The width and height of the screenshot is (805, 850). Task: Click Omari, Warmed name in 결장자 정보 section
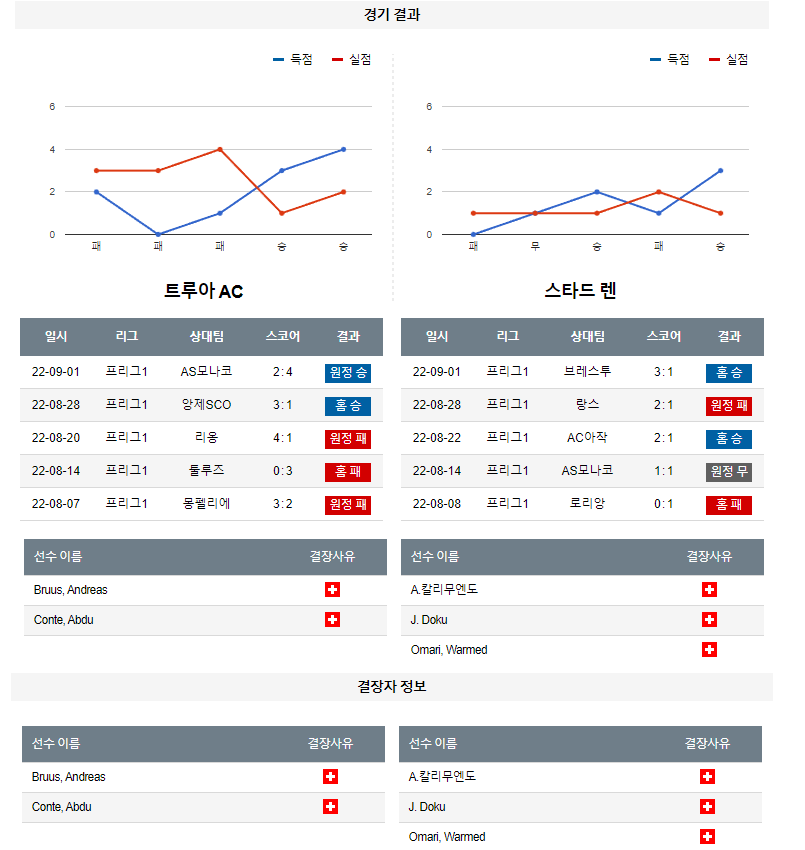tap(447, 836)
